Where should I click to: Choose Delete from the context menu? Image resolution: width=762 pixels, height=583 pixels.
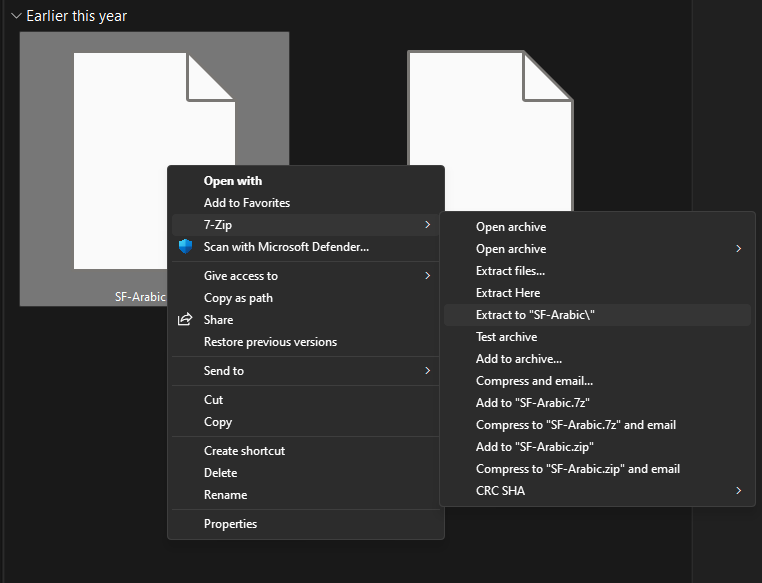coord(306,473)
